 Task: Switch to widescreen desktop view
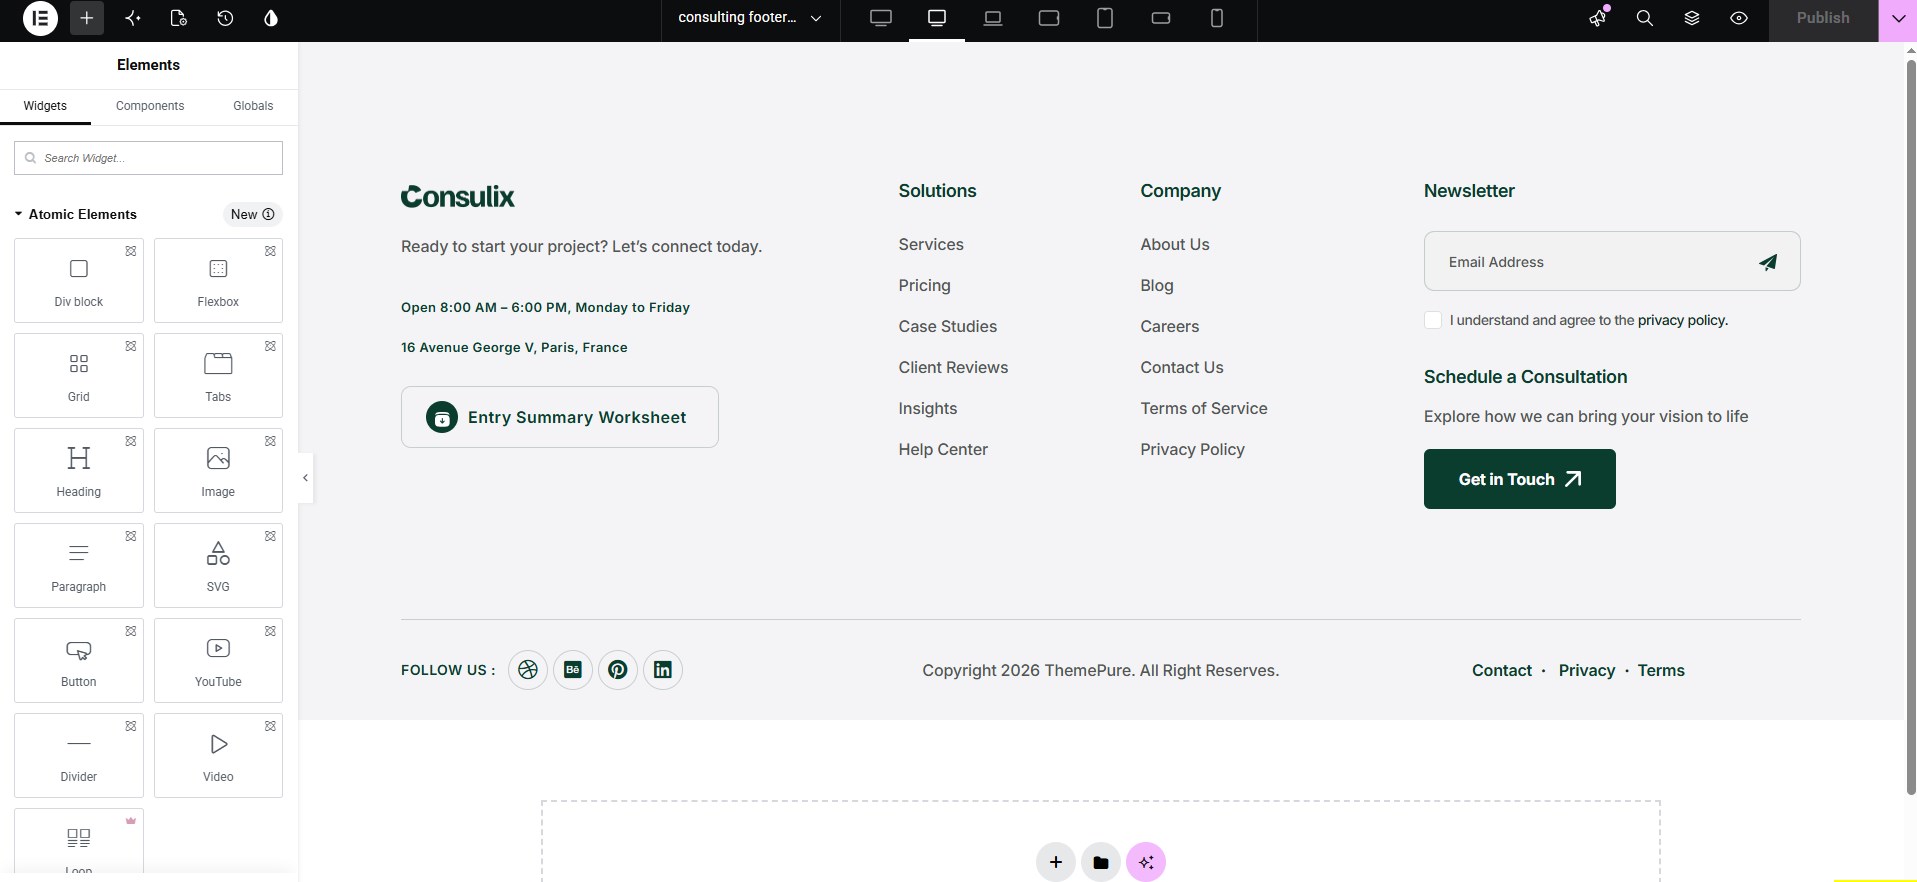coord(881,18)
